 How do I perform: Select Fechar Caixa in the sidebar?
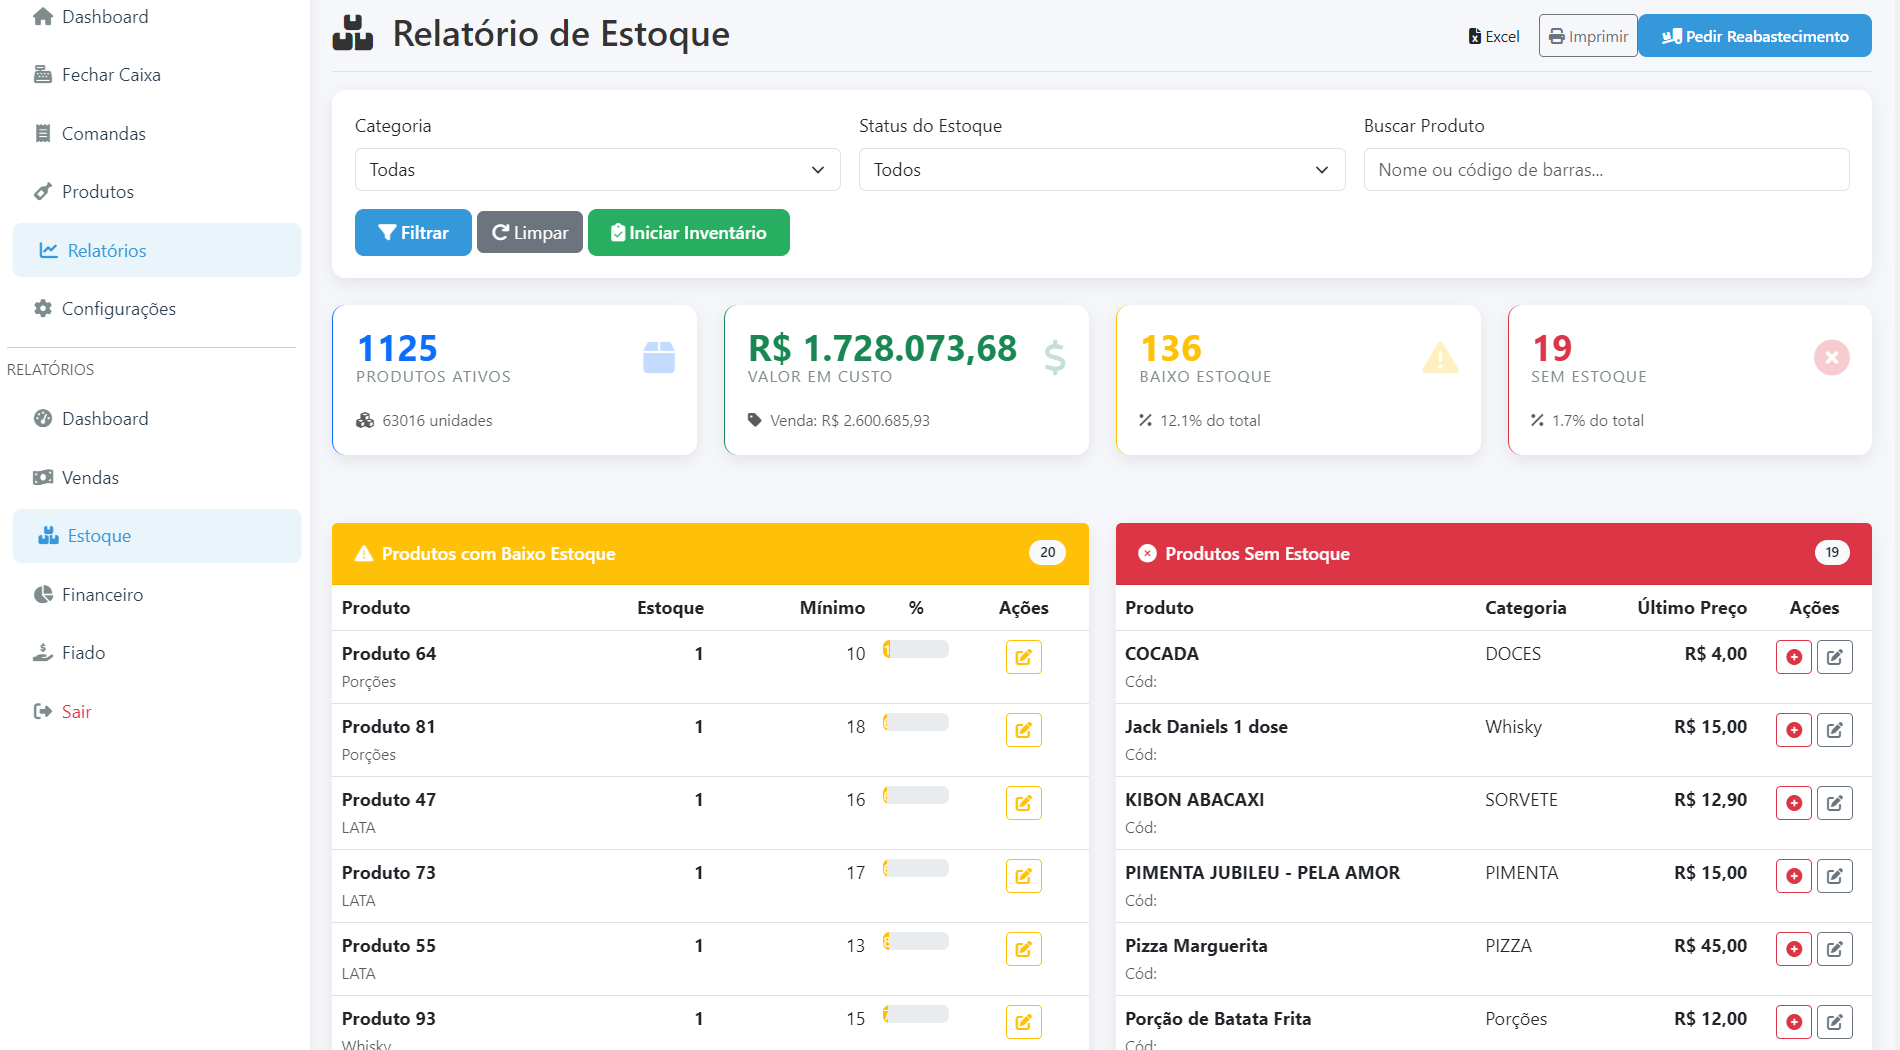pyautogui.click(x=110, y=75)
